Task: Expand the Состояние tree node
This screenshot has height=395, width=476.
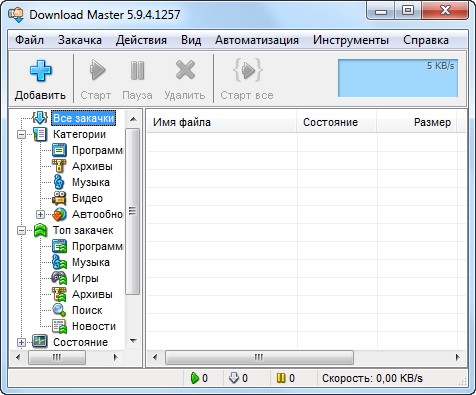Action: pyautogui.click(x=21, y=342)
